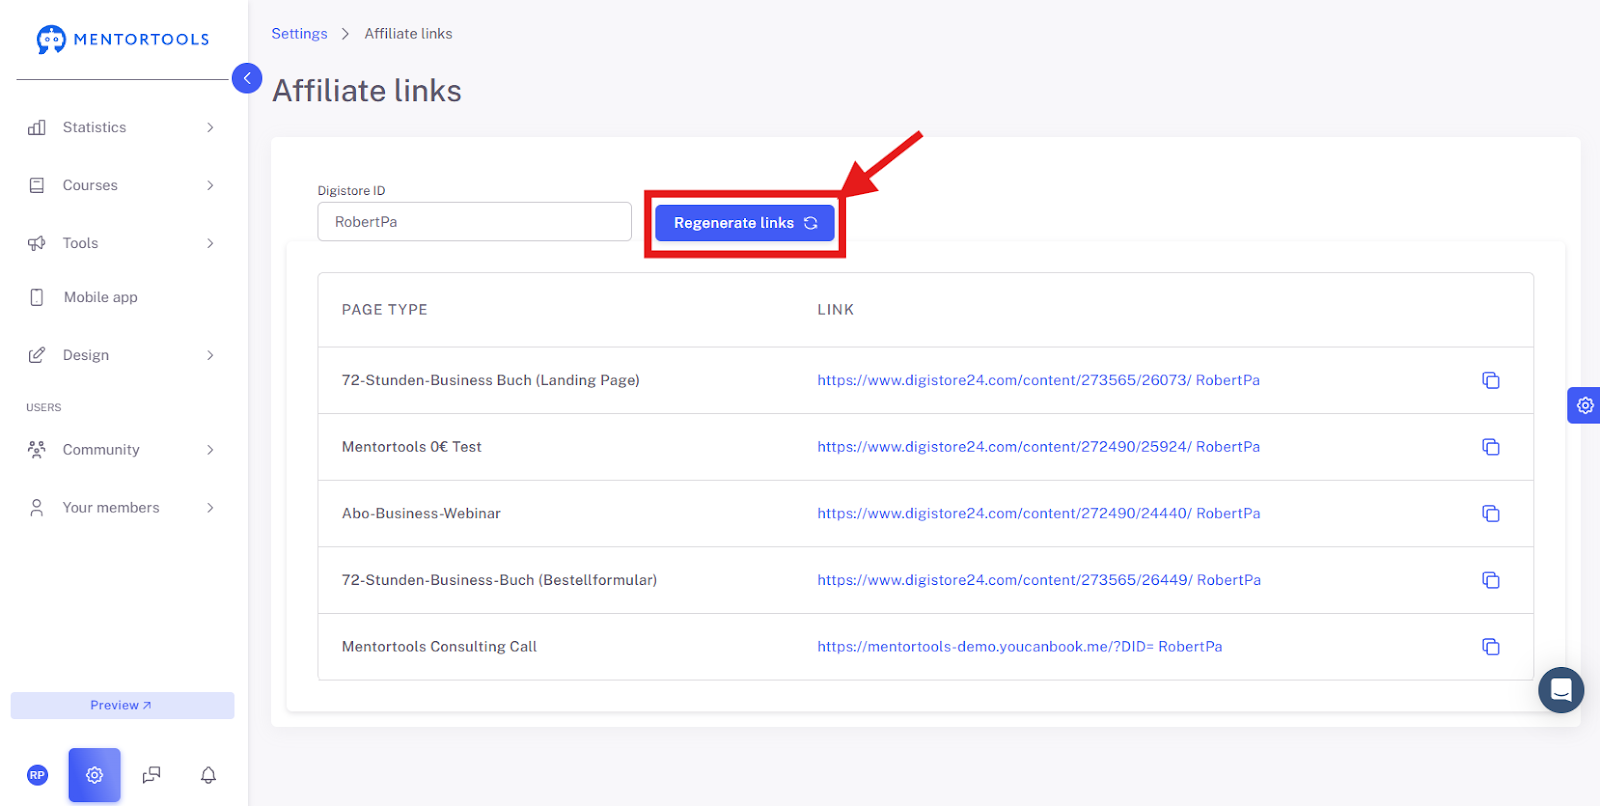Click the Digistore ID input field
The width and height of the screenshot is (1600, 806).
coord(474,222)
